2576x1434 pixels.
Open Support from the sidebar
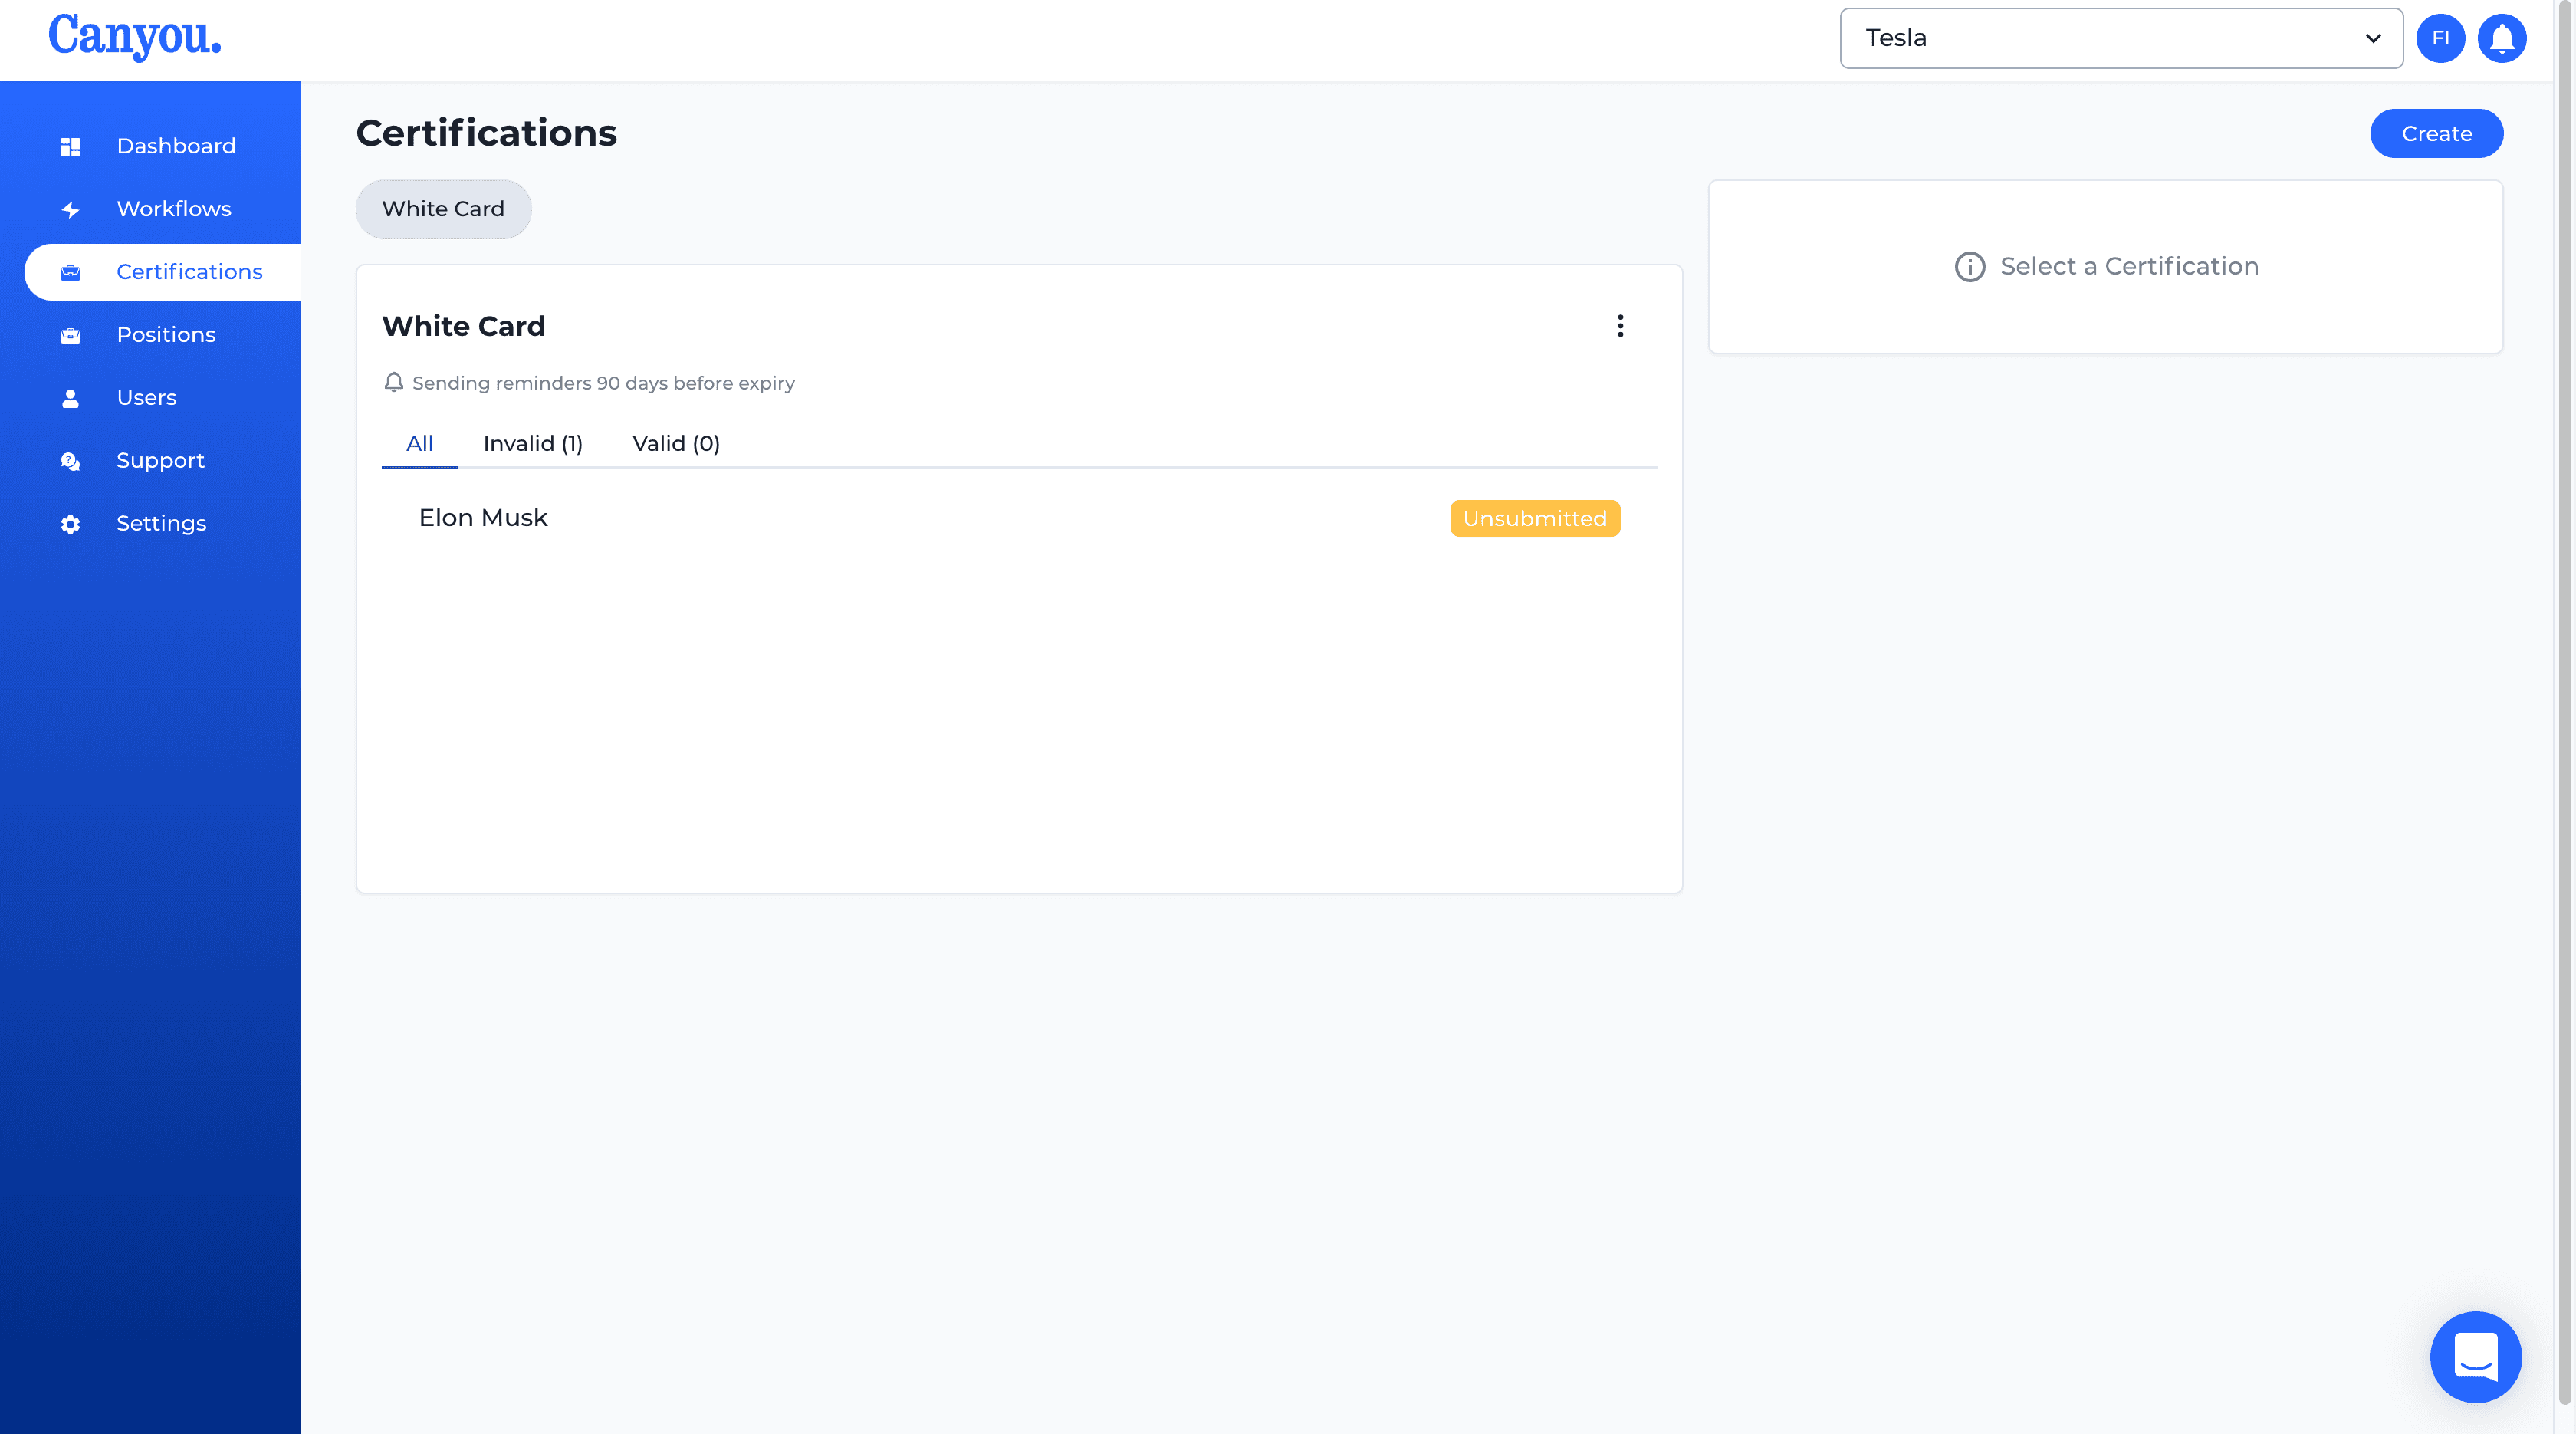pyautogui.click(x=162, y=461)
